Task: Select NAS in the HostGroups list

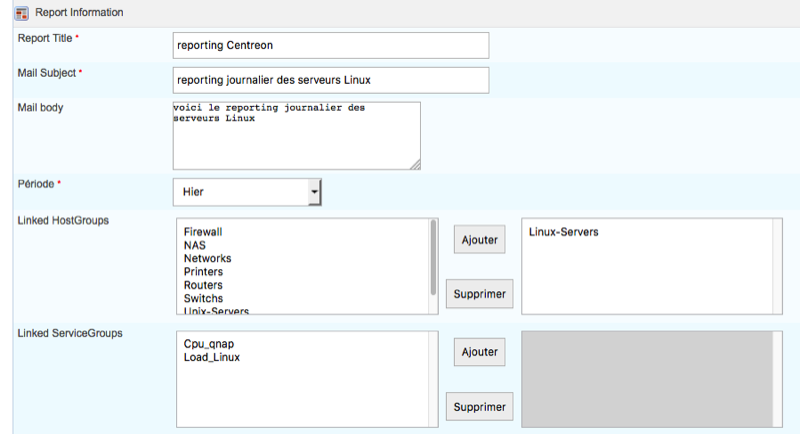Action: (195, 245)
